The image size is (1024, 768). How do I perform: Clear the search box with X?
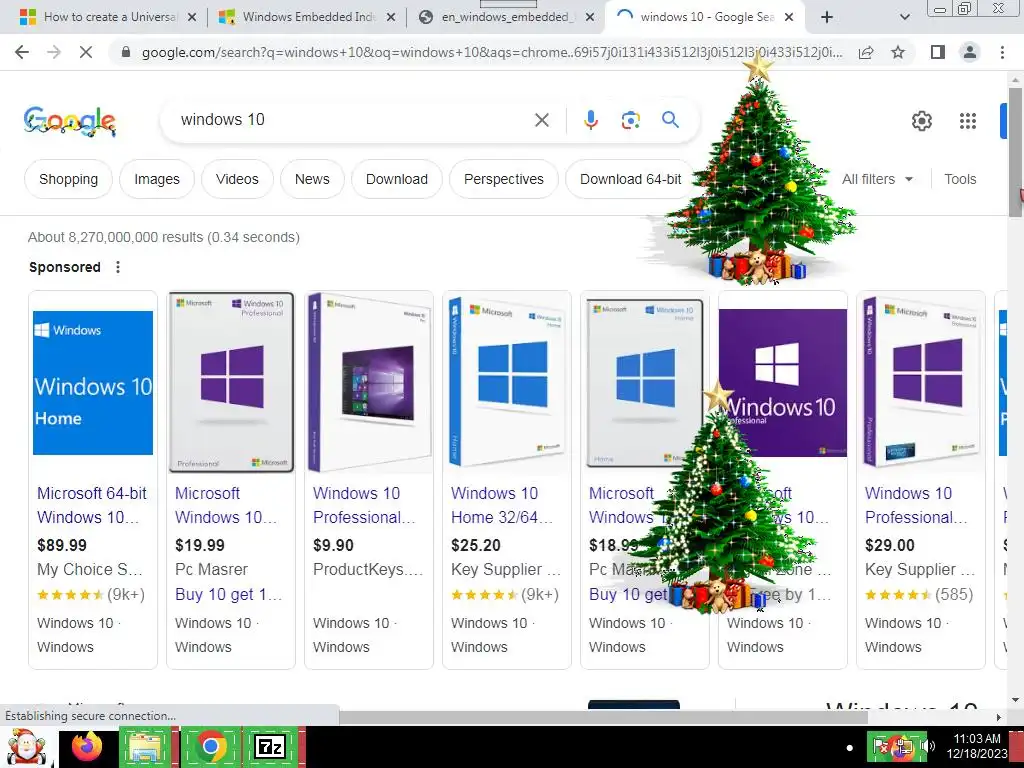541,120
